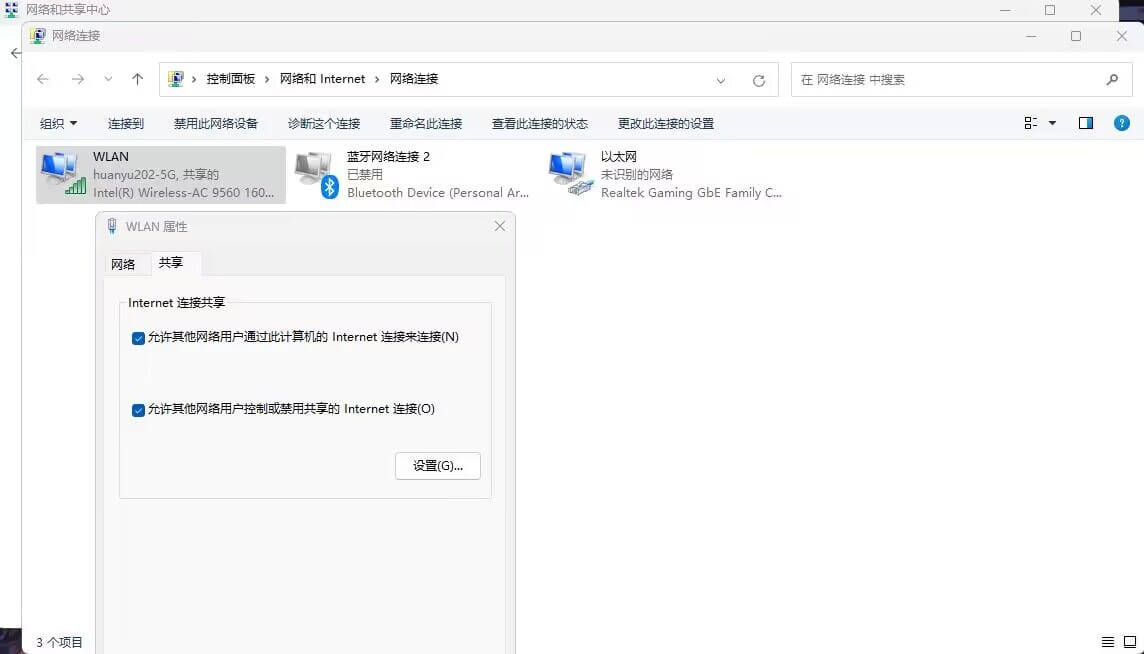1144x654 pixels.
Task: Switch to large icons view in status bar
Action: coord(1128,642)
